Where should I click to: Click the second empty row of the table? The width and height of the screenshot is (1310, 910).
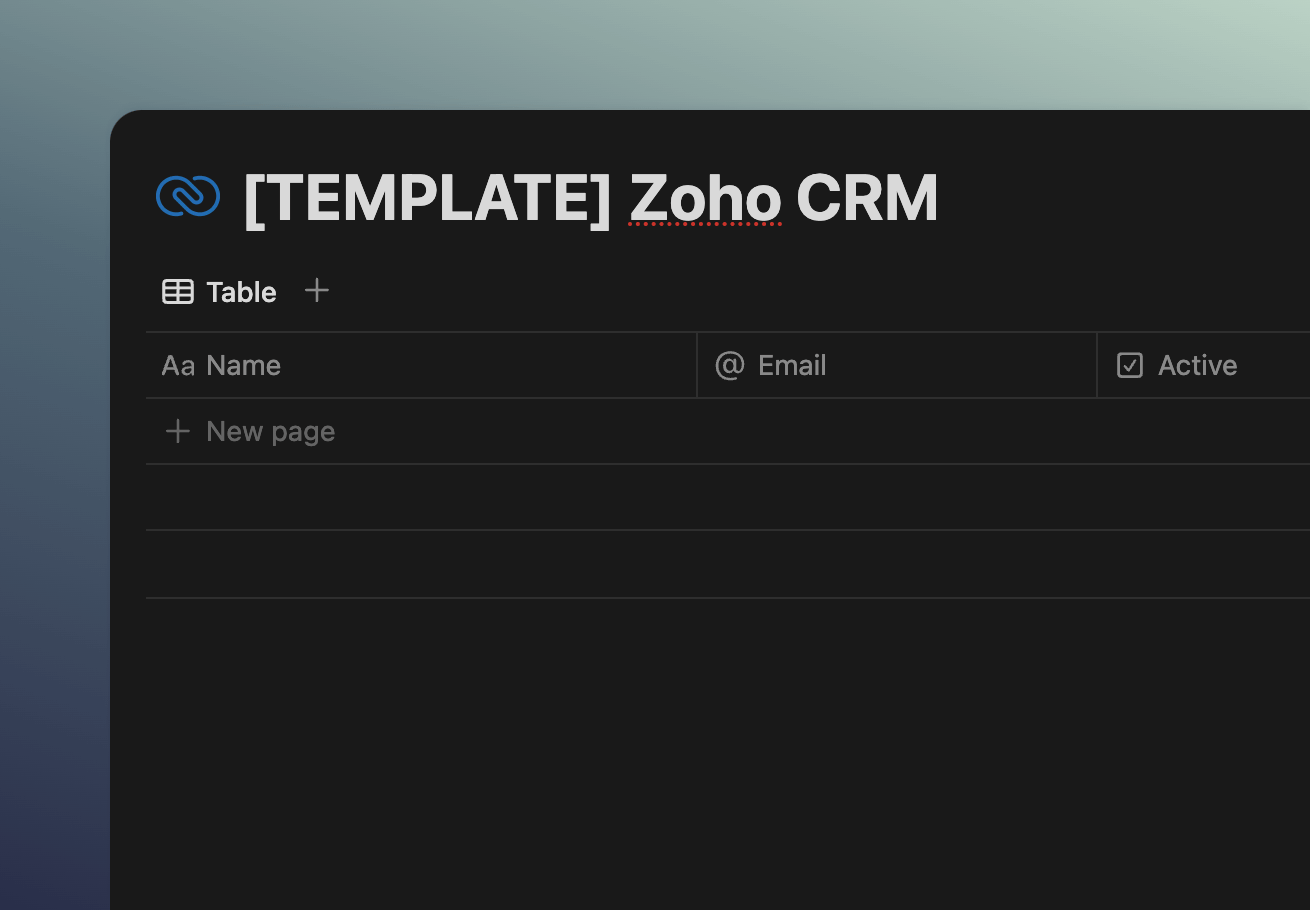[728, 564]
